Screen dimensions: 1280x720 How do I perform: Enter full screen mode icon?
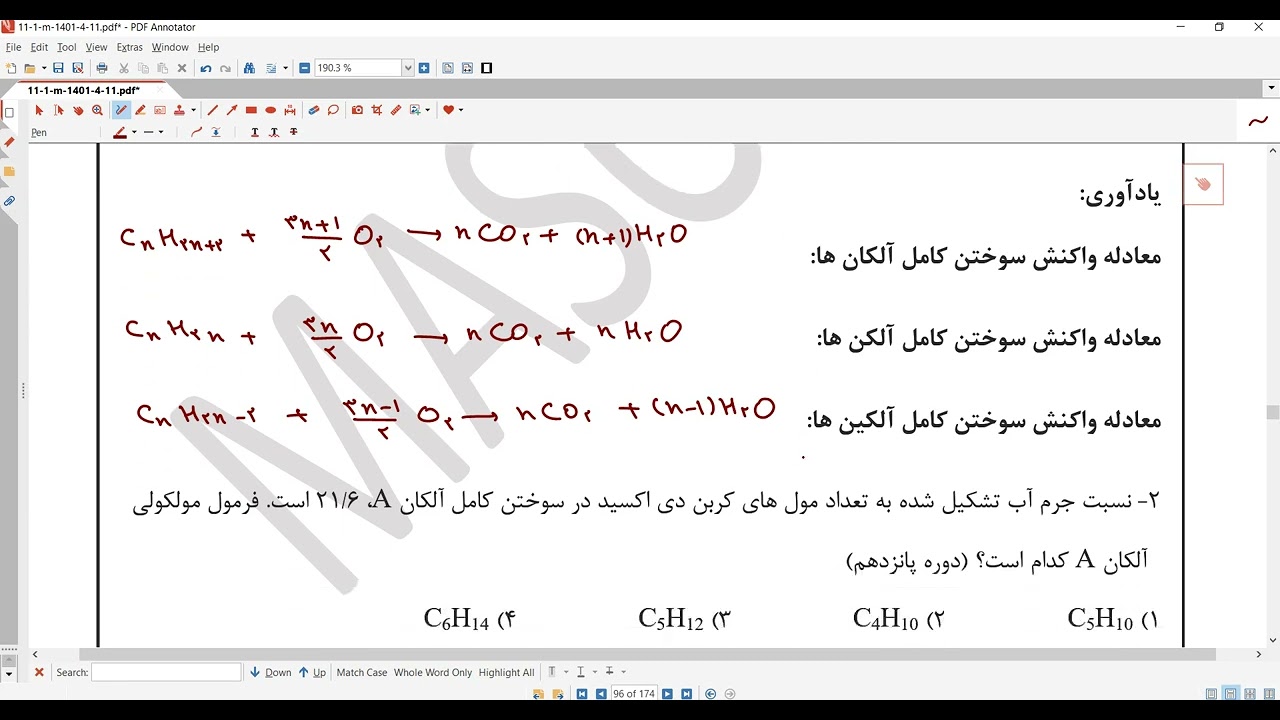tap(486, 68)
